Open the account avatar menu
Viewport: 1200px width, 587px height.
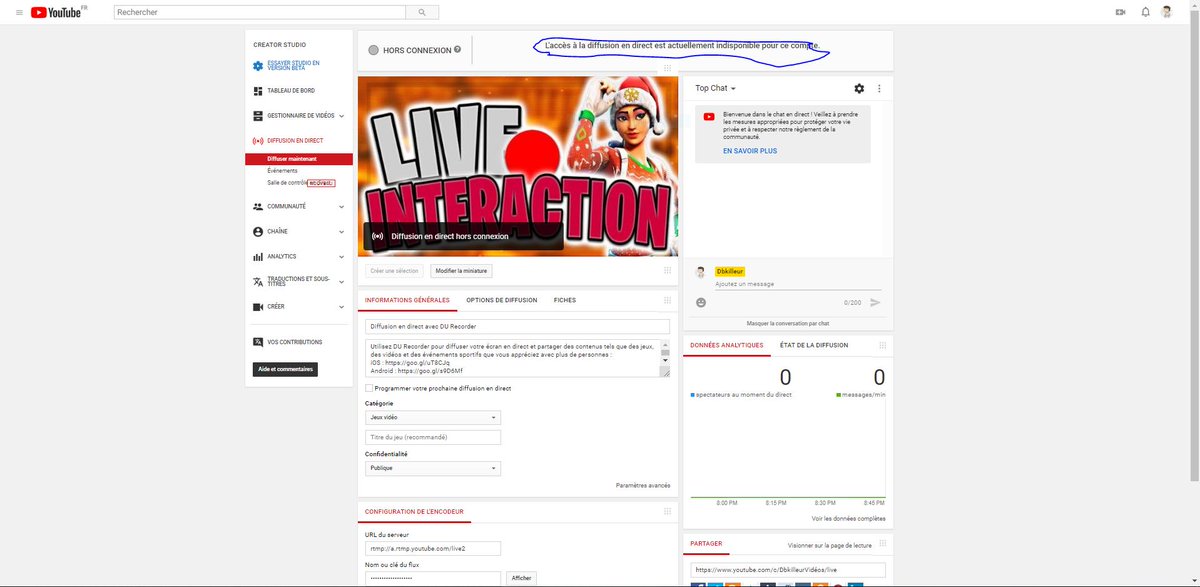click(1169, 12)
